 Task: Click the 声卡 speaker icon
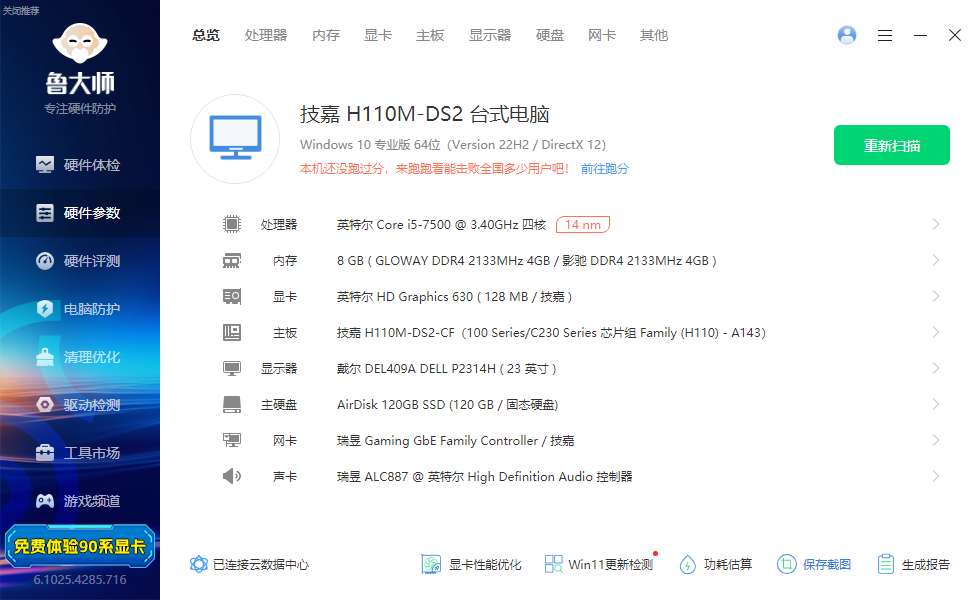tap(232, 476)
